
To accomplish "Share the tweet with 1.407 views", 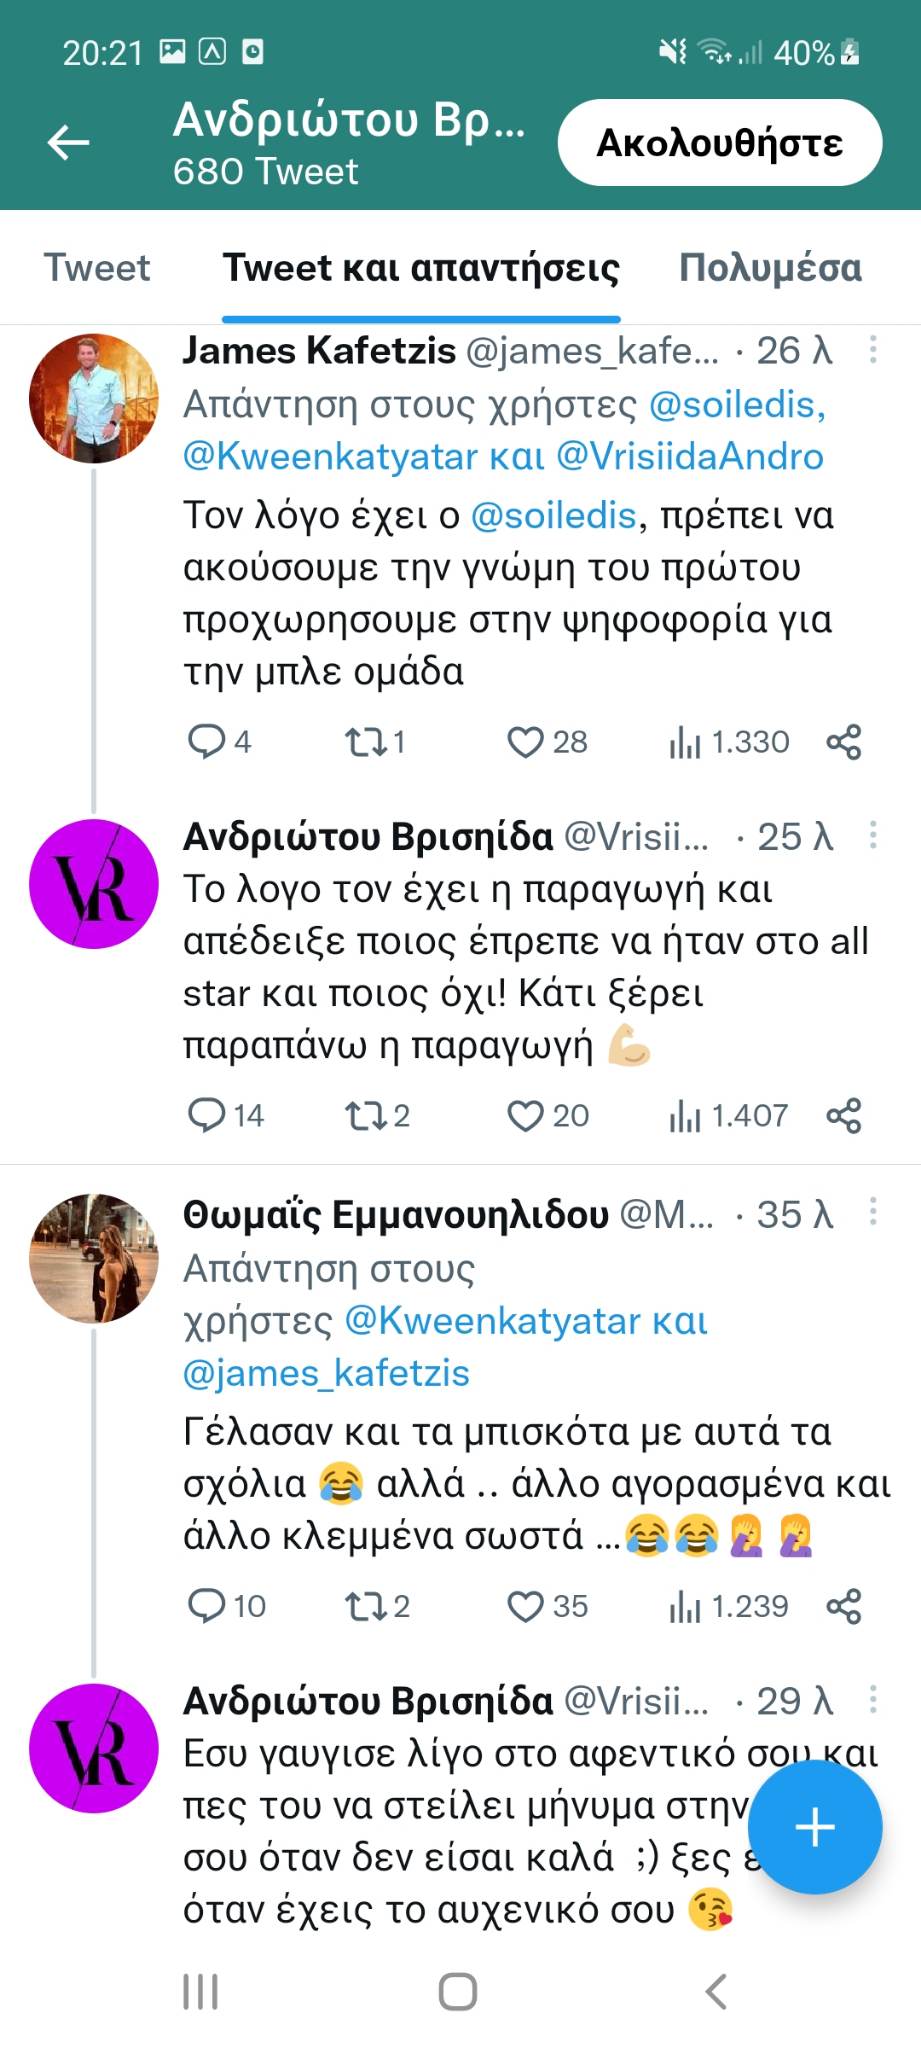I will click(x=844, y=1116).
